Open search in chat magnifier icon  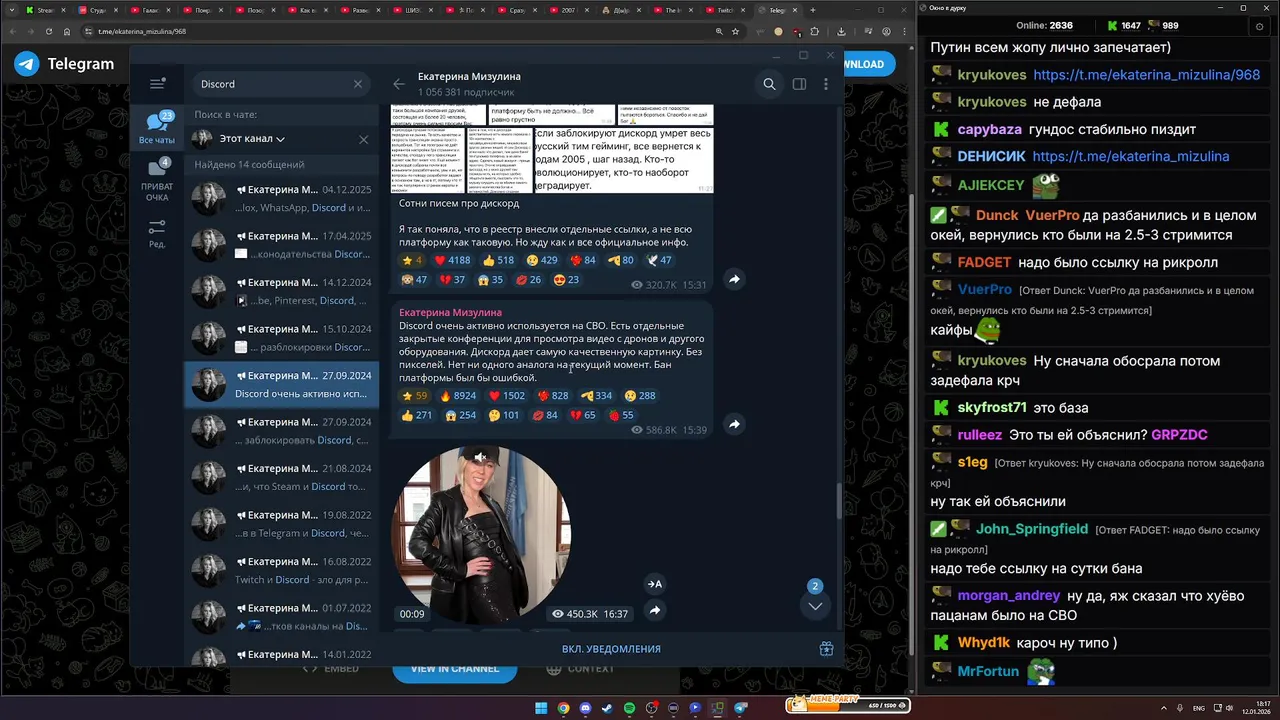(x=769, y=84)
